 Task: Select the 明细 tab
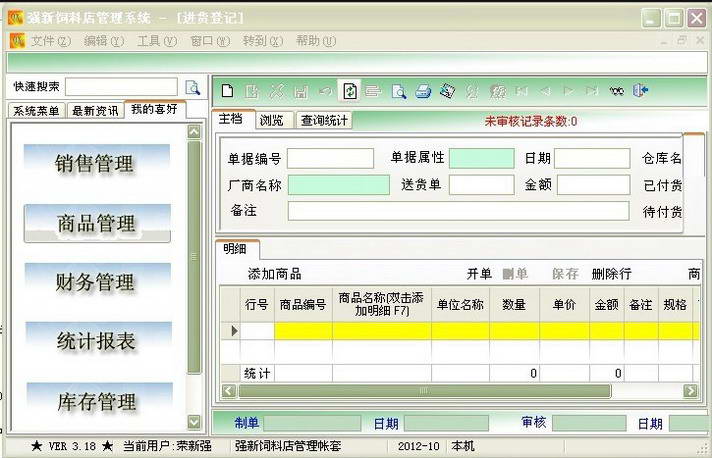click(236, 249)
